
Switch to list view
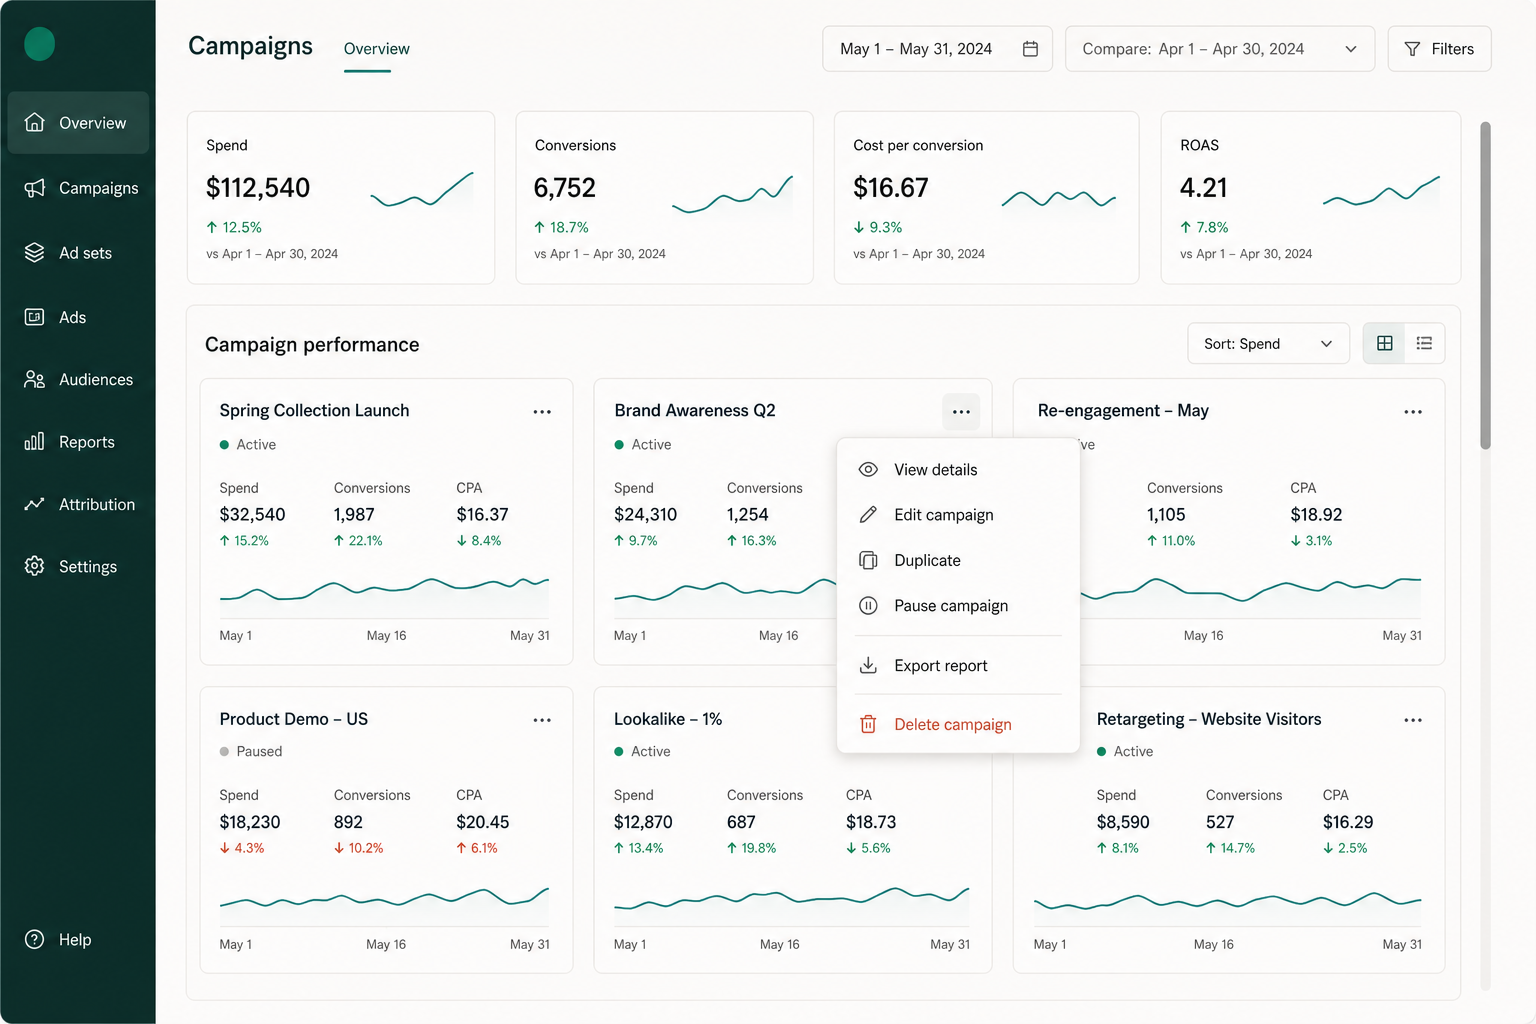tap(1424, 344)
